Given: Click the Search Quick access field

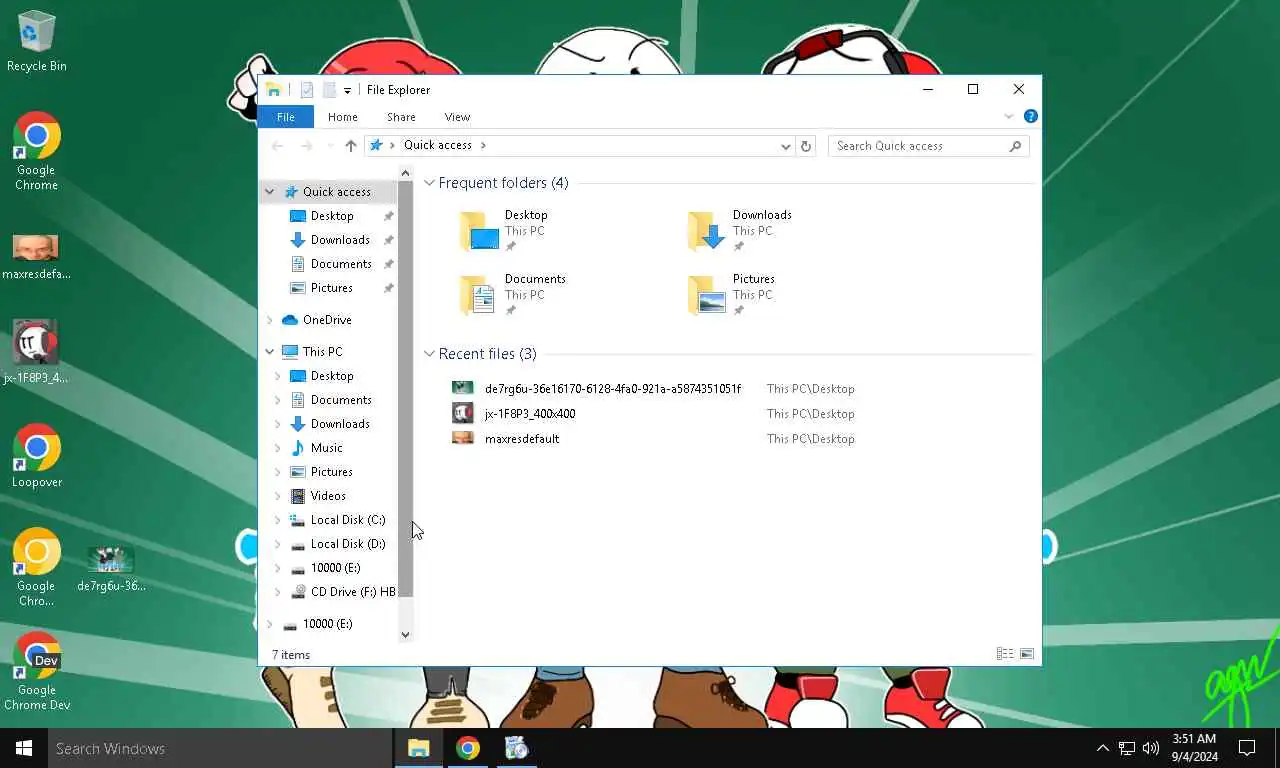Looking at the screenshot, I should click(x=929, y=146).
